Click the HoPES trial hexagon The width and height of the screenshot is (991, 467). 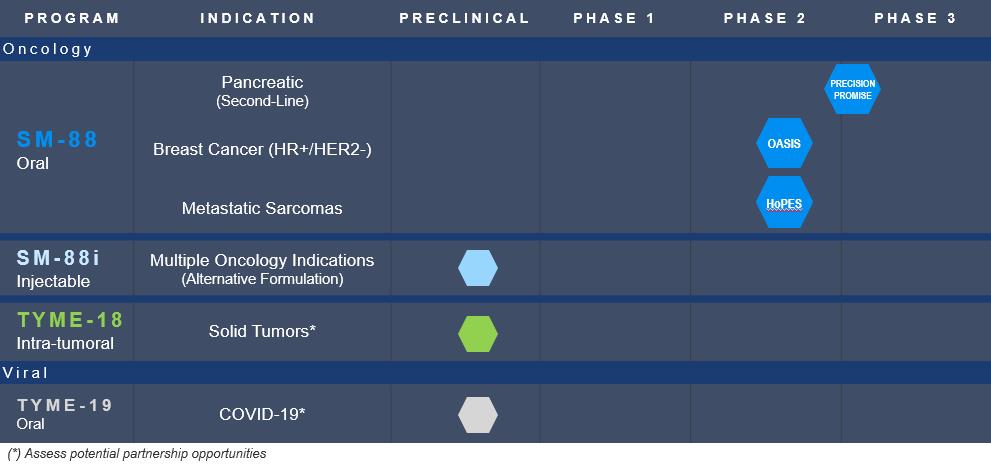(x=784, y=203)
